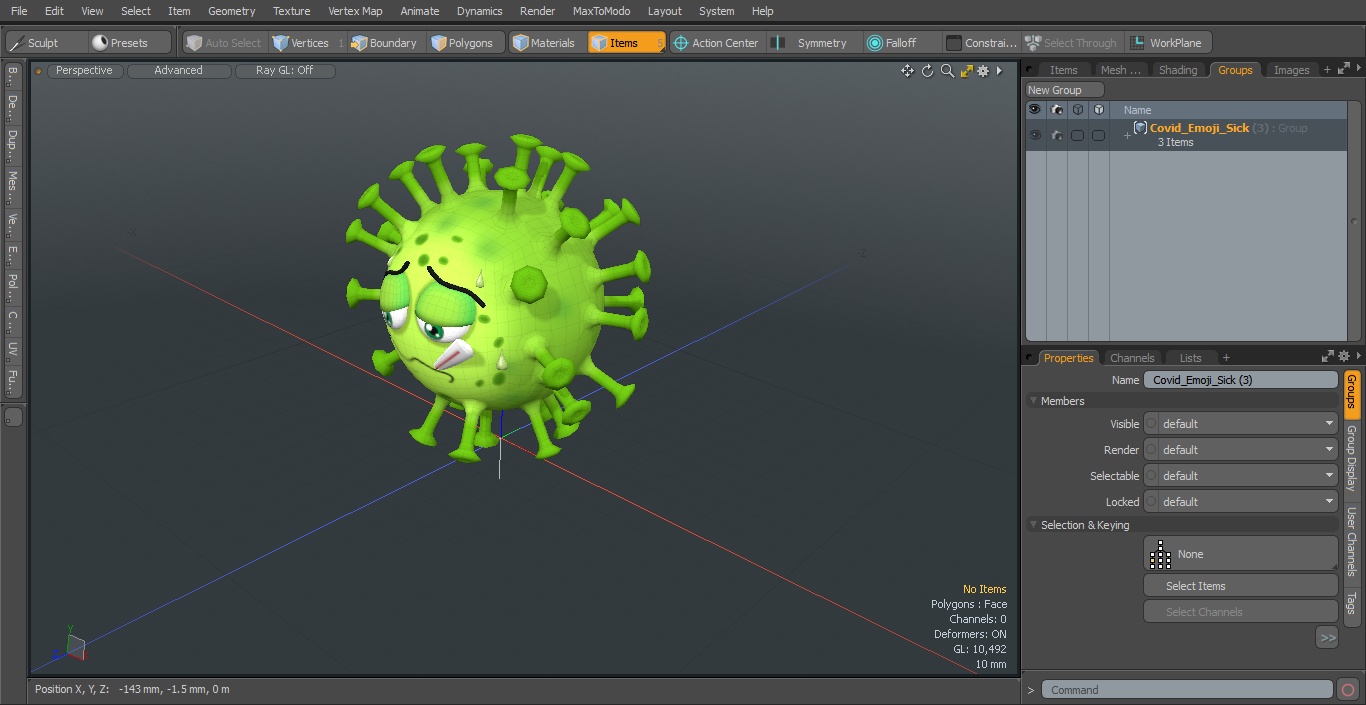Click the Select Channels button

pos(1240,612)
